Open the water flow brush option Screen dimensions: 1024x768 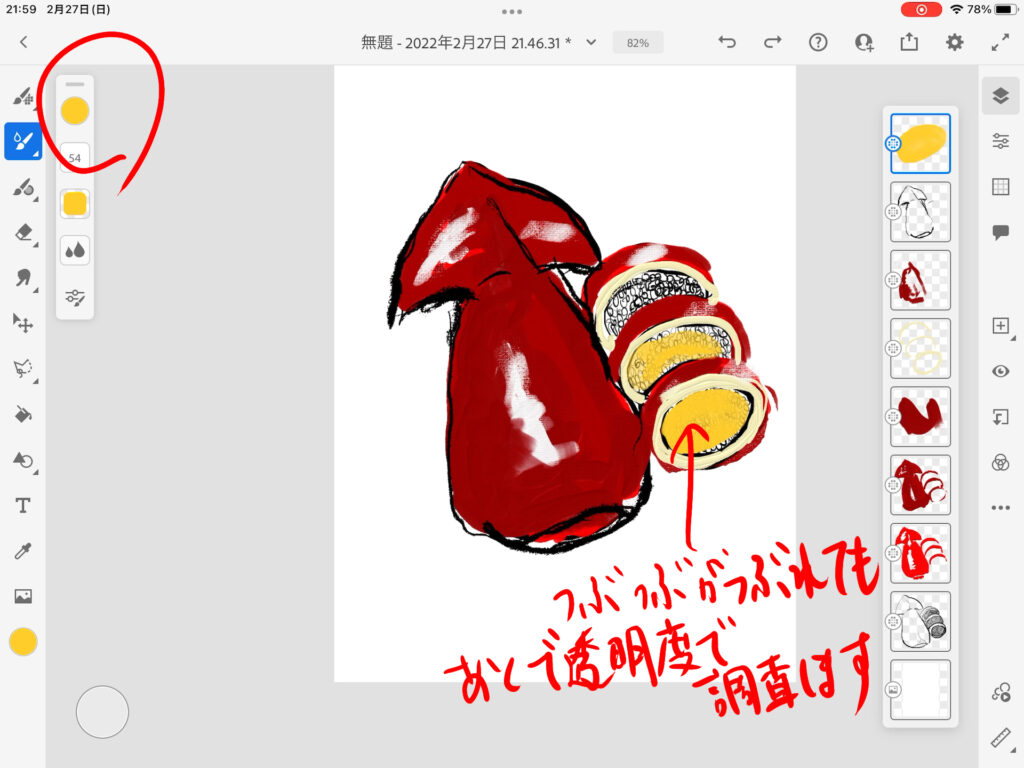(x=75, y=250)
